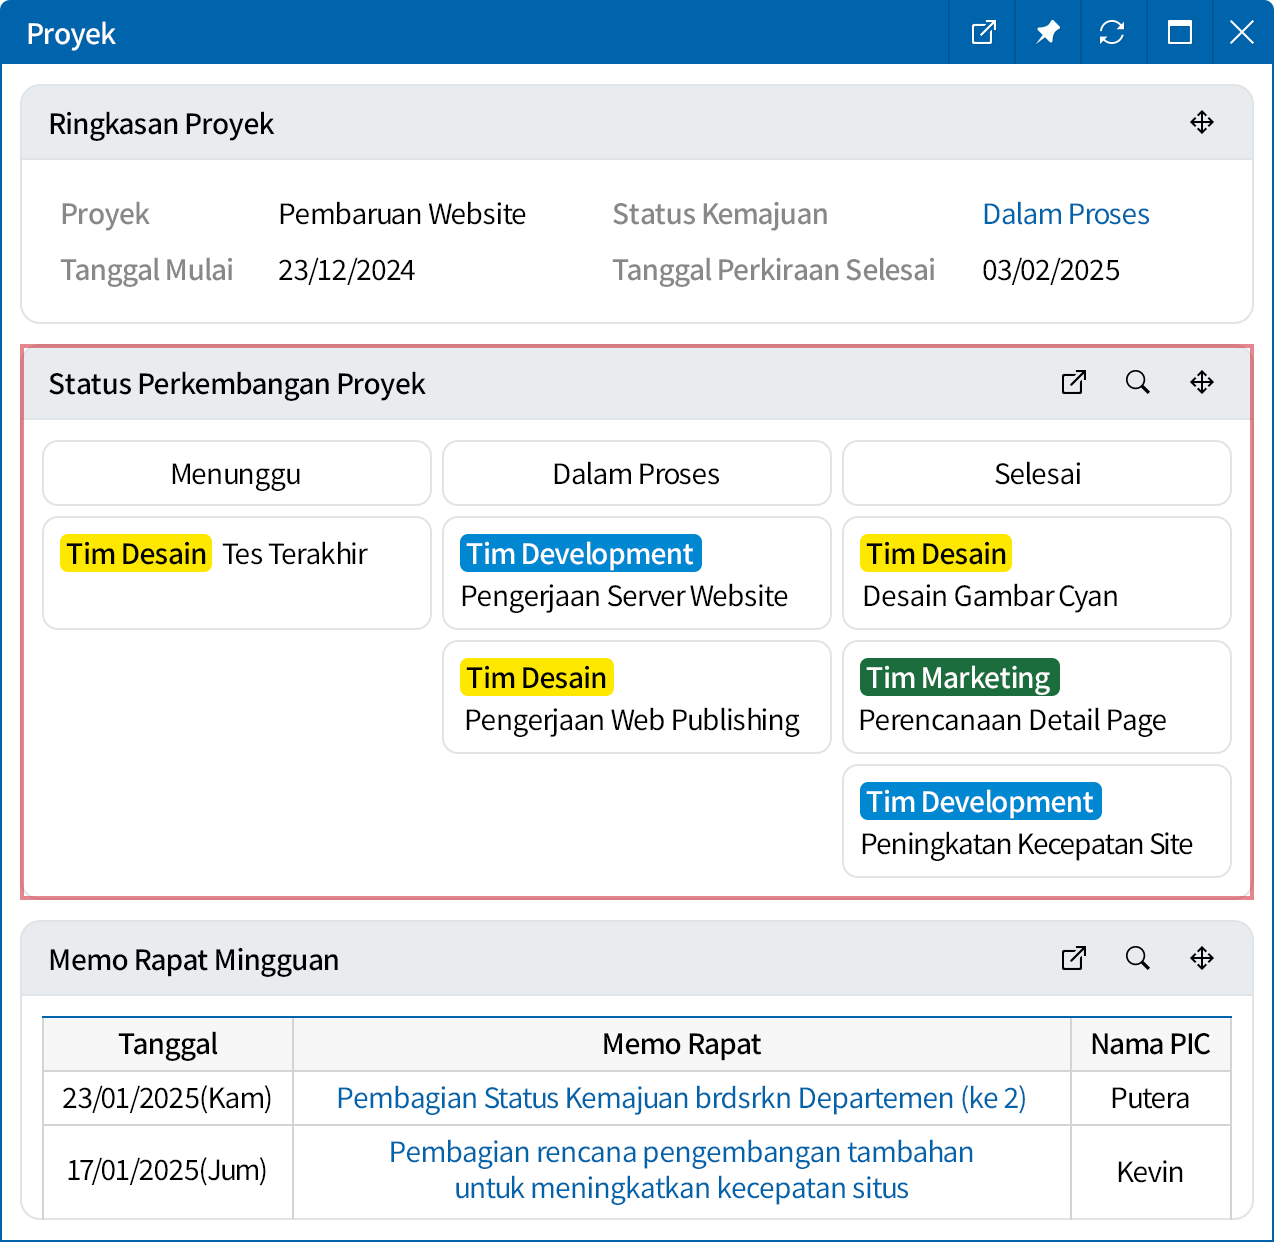The image size is (1274, 1242).
Task: Select the Putera PIC cell
Action: (x=1150, y=1098)
